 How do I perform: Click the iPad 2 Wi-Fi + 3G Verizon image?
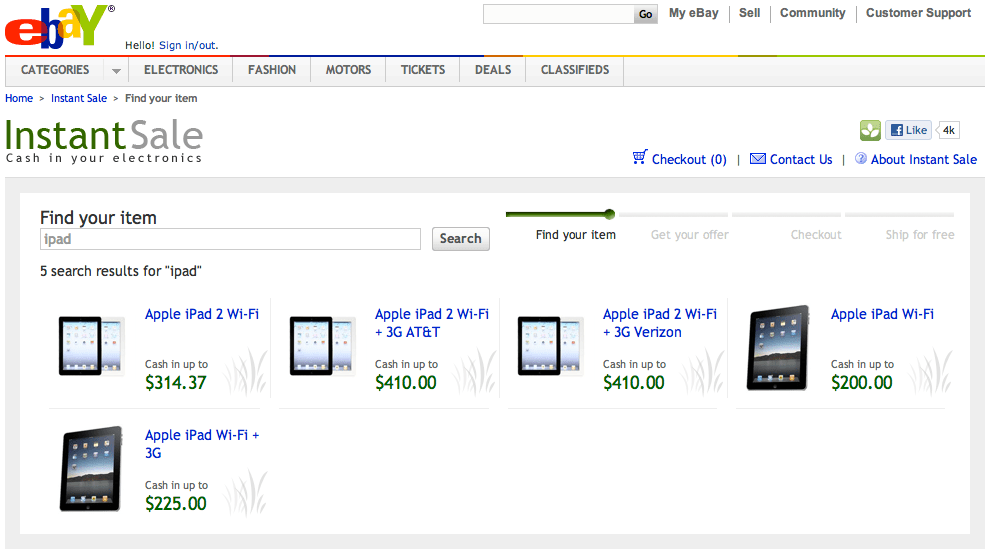pyautogui.click(x=550, y=346)
